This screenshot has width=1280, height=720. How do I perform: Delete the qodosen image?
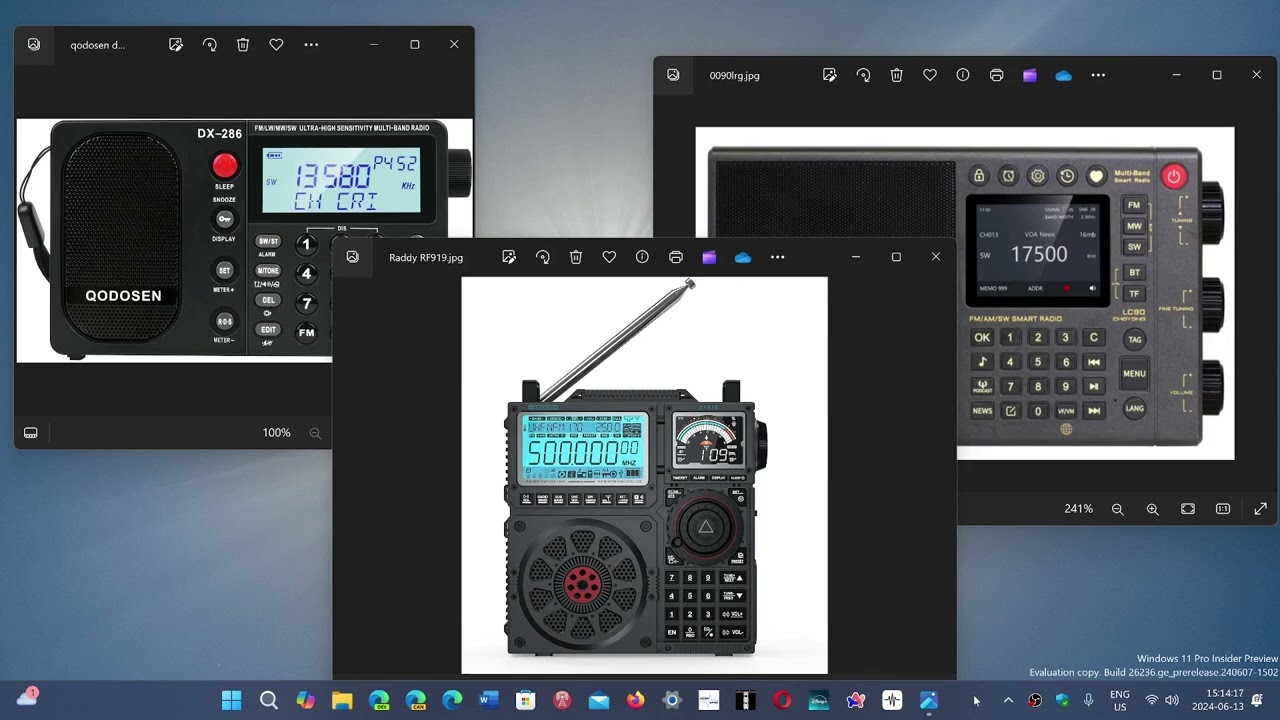[243, 45]
